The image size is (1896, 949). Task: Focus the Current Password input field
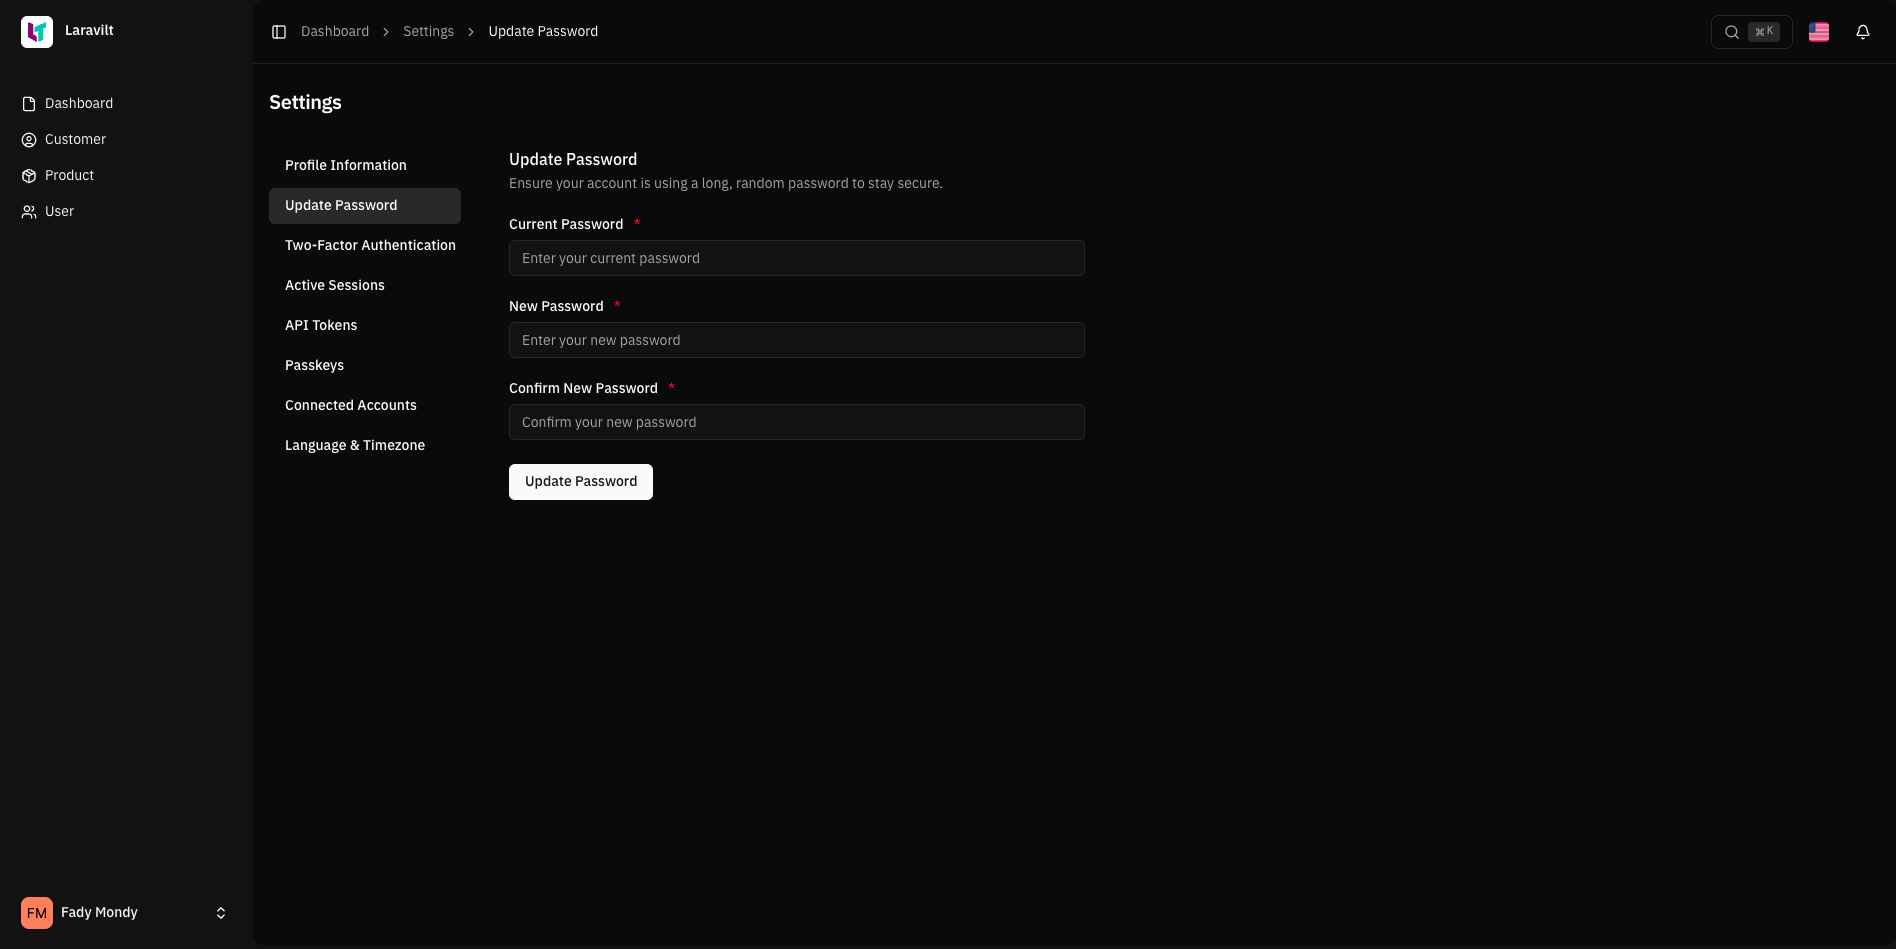pyautogui.click(x=796, y=258)
